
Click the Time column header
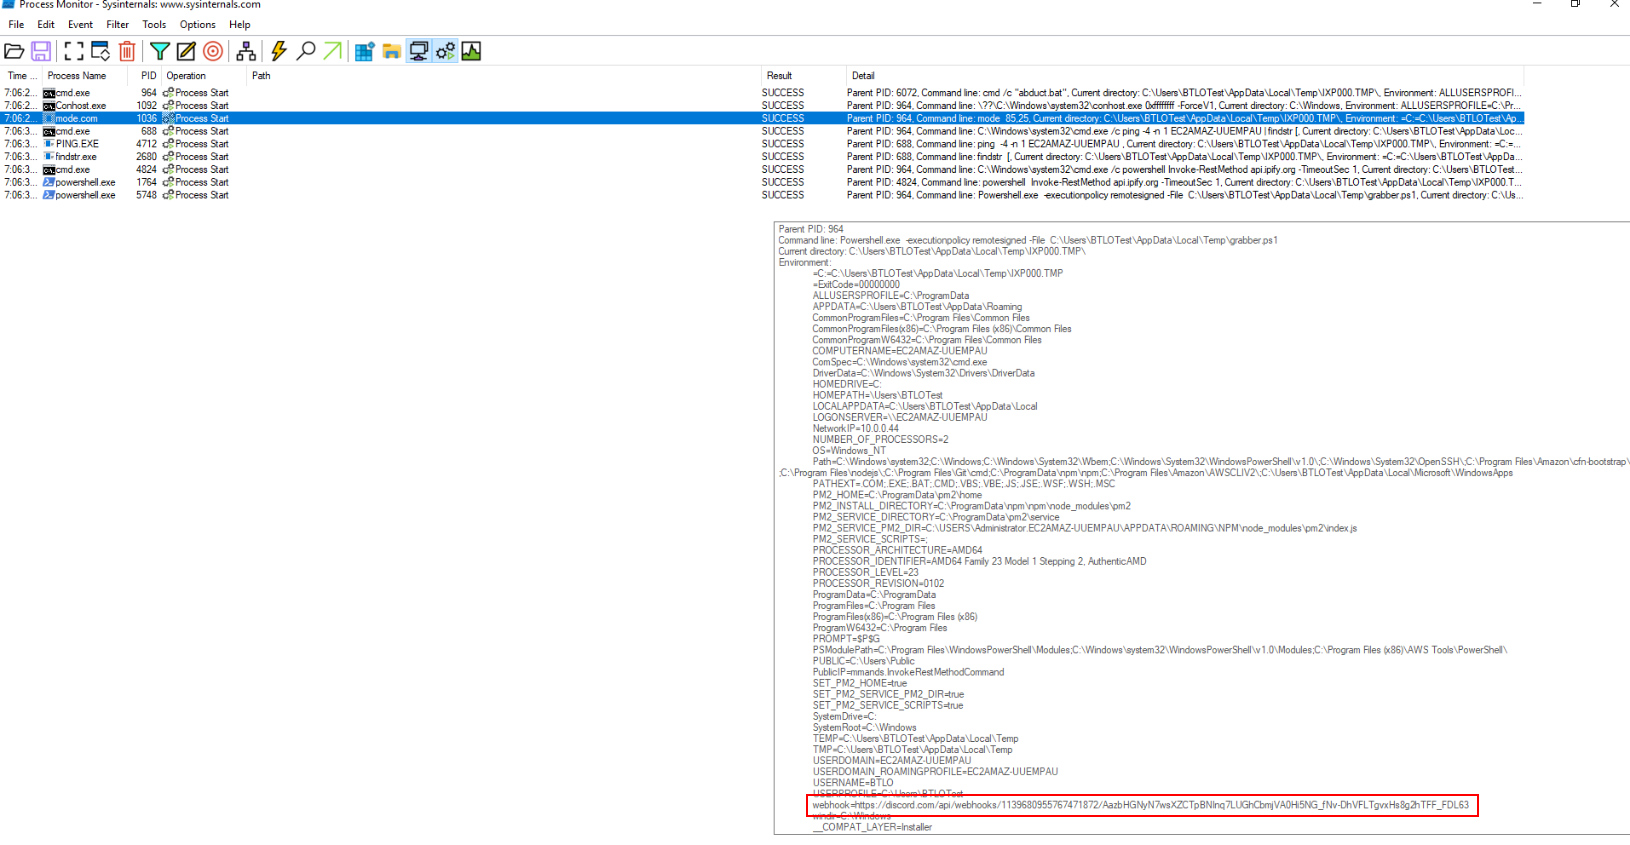[21, 76]
